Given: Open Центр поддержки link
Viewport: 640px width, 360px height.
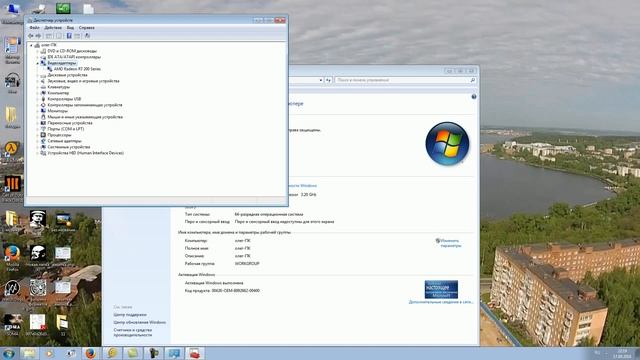Looking at the screenshot, I should tap(130, 315).
